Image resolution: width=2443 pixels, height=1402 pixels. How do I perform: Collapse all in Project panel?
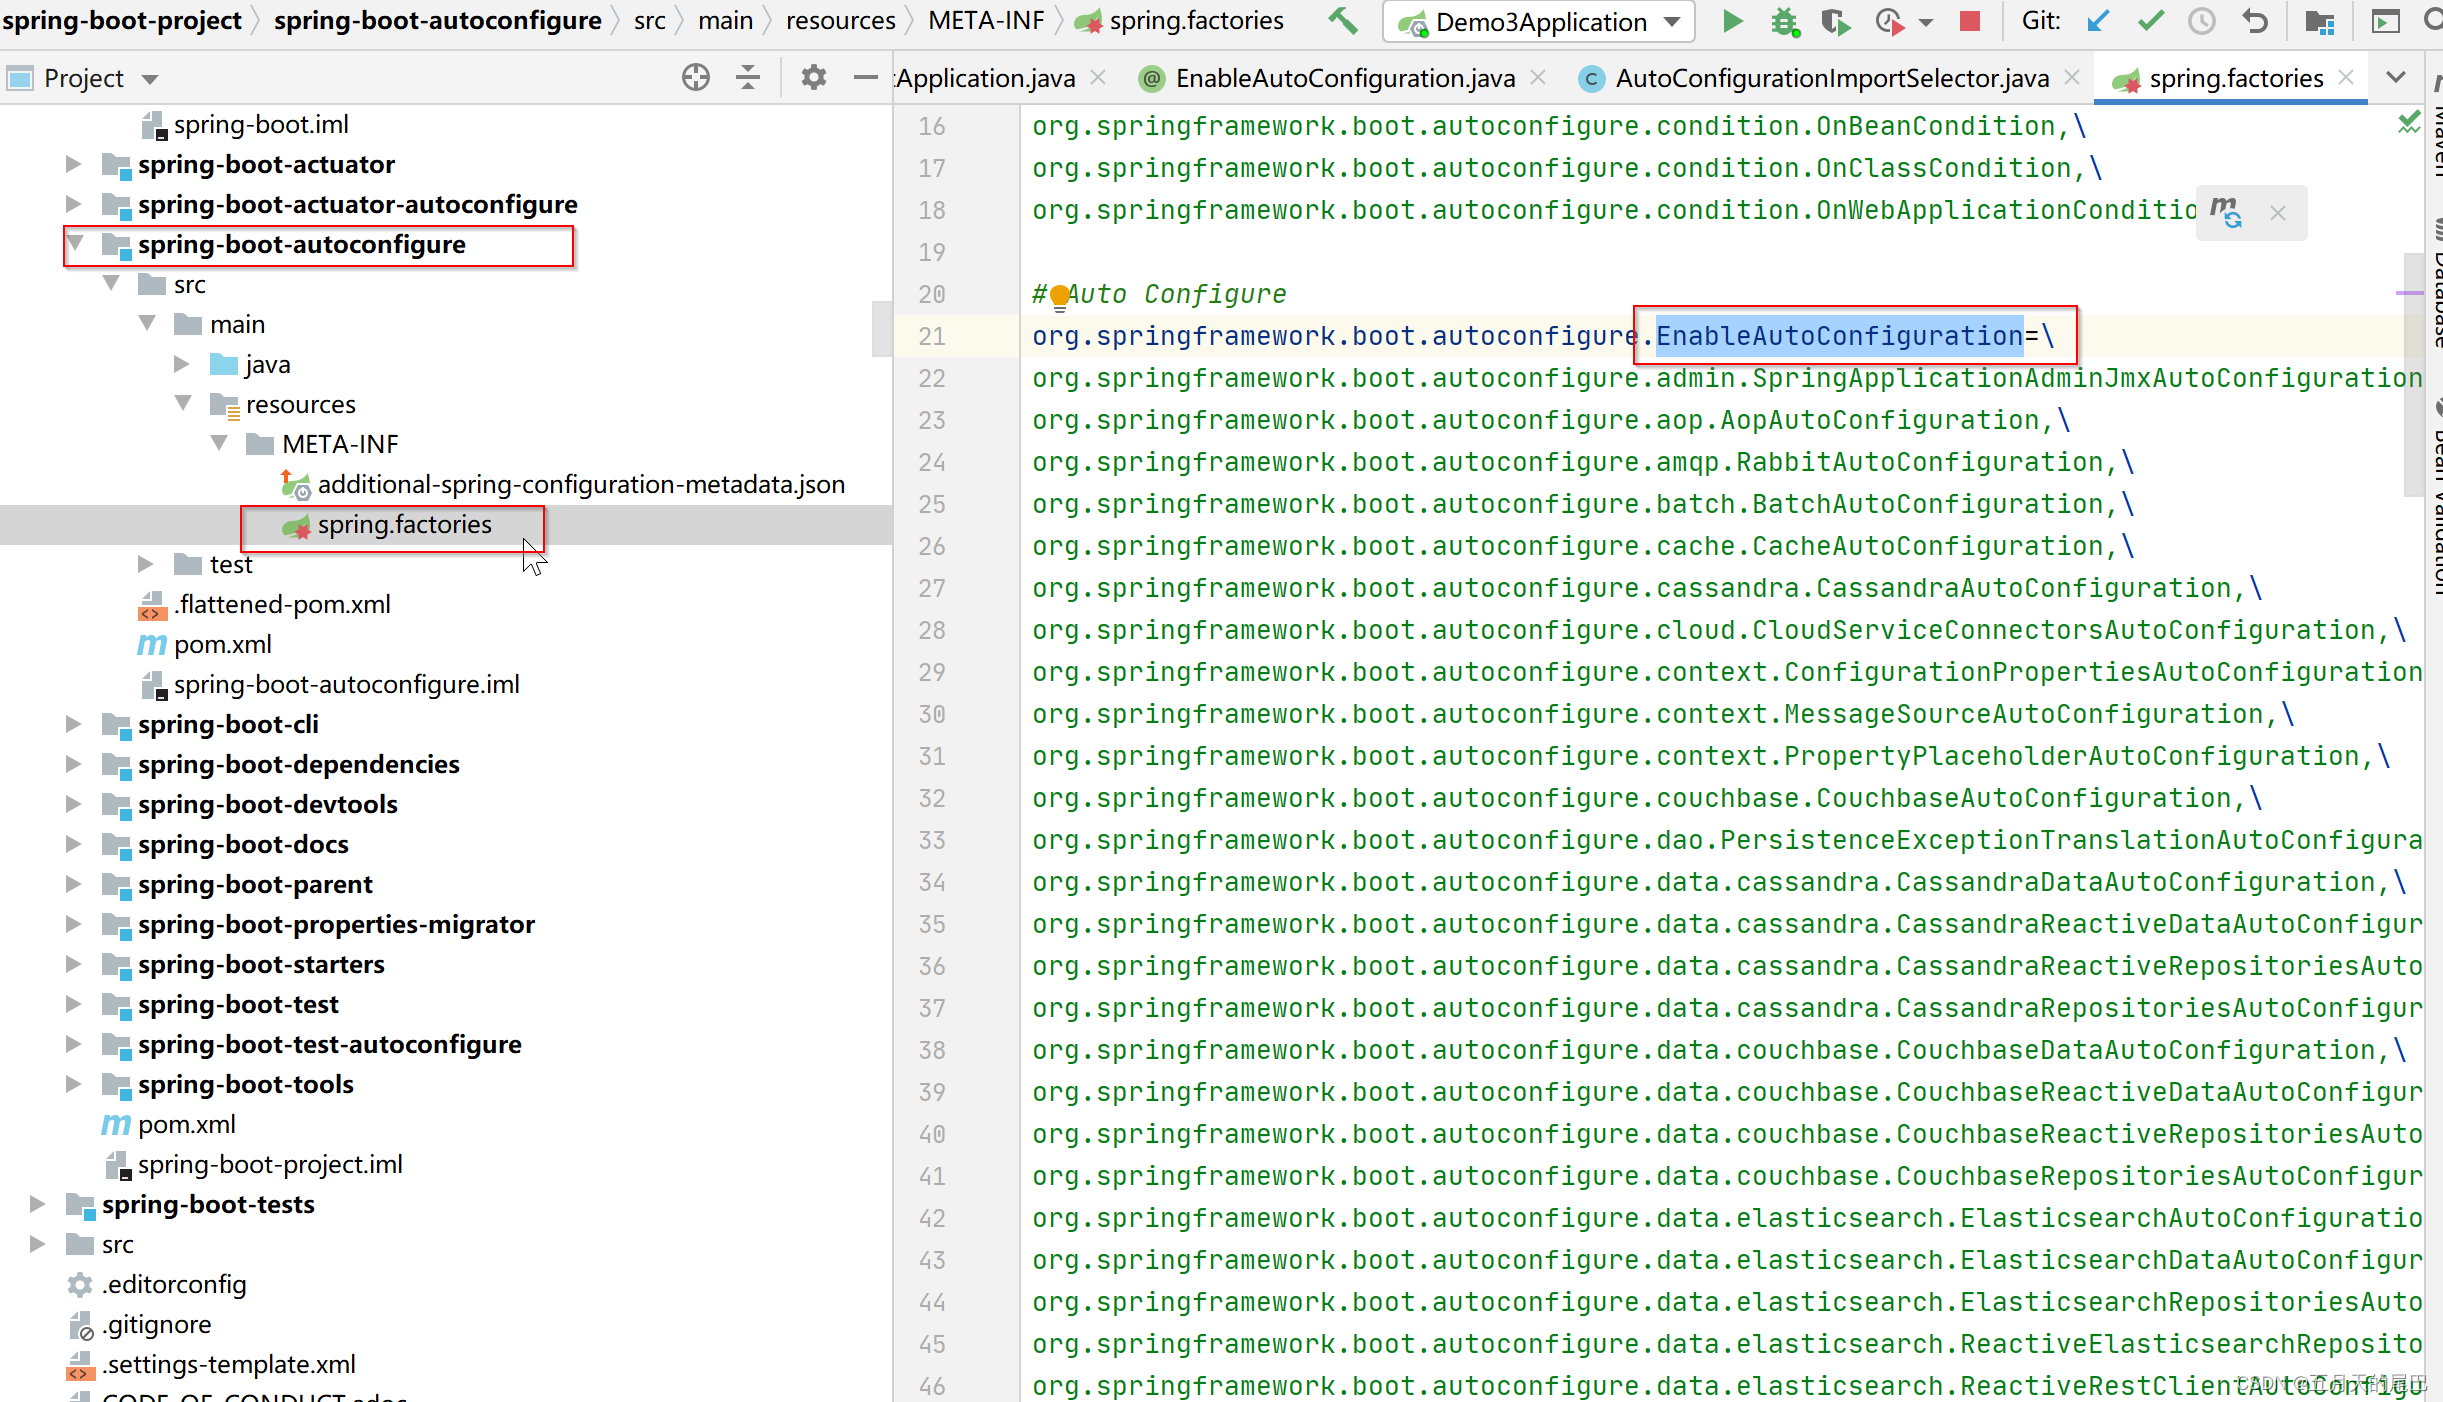748,77
